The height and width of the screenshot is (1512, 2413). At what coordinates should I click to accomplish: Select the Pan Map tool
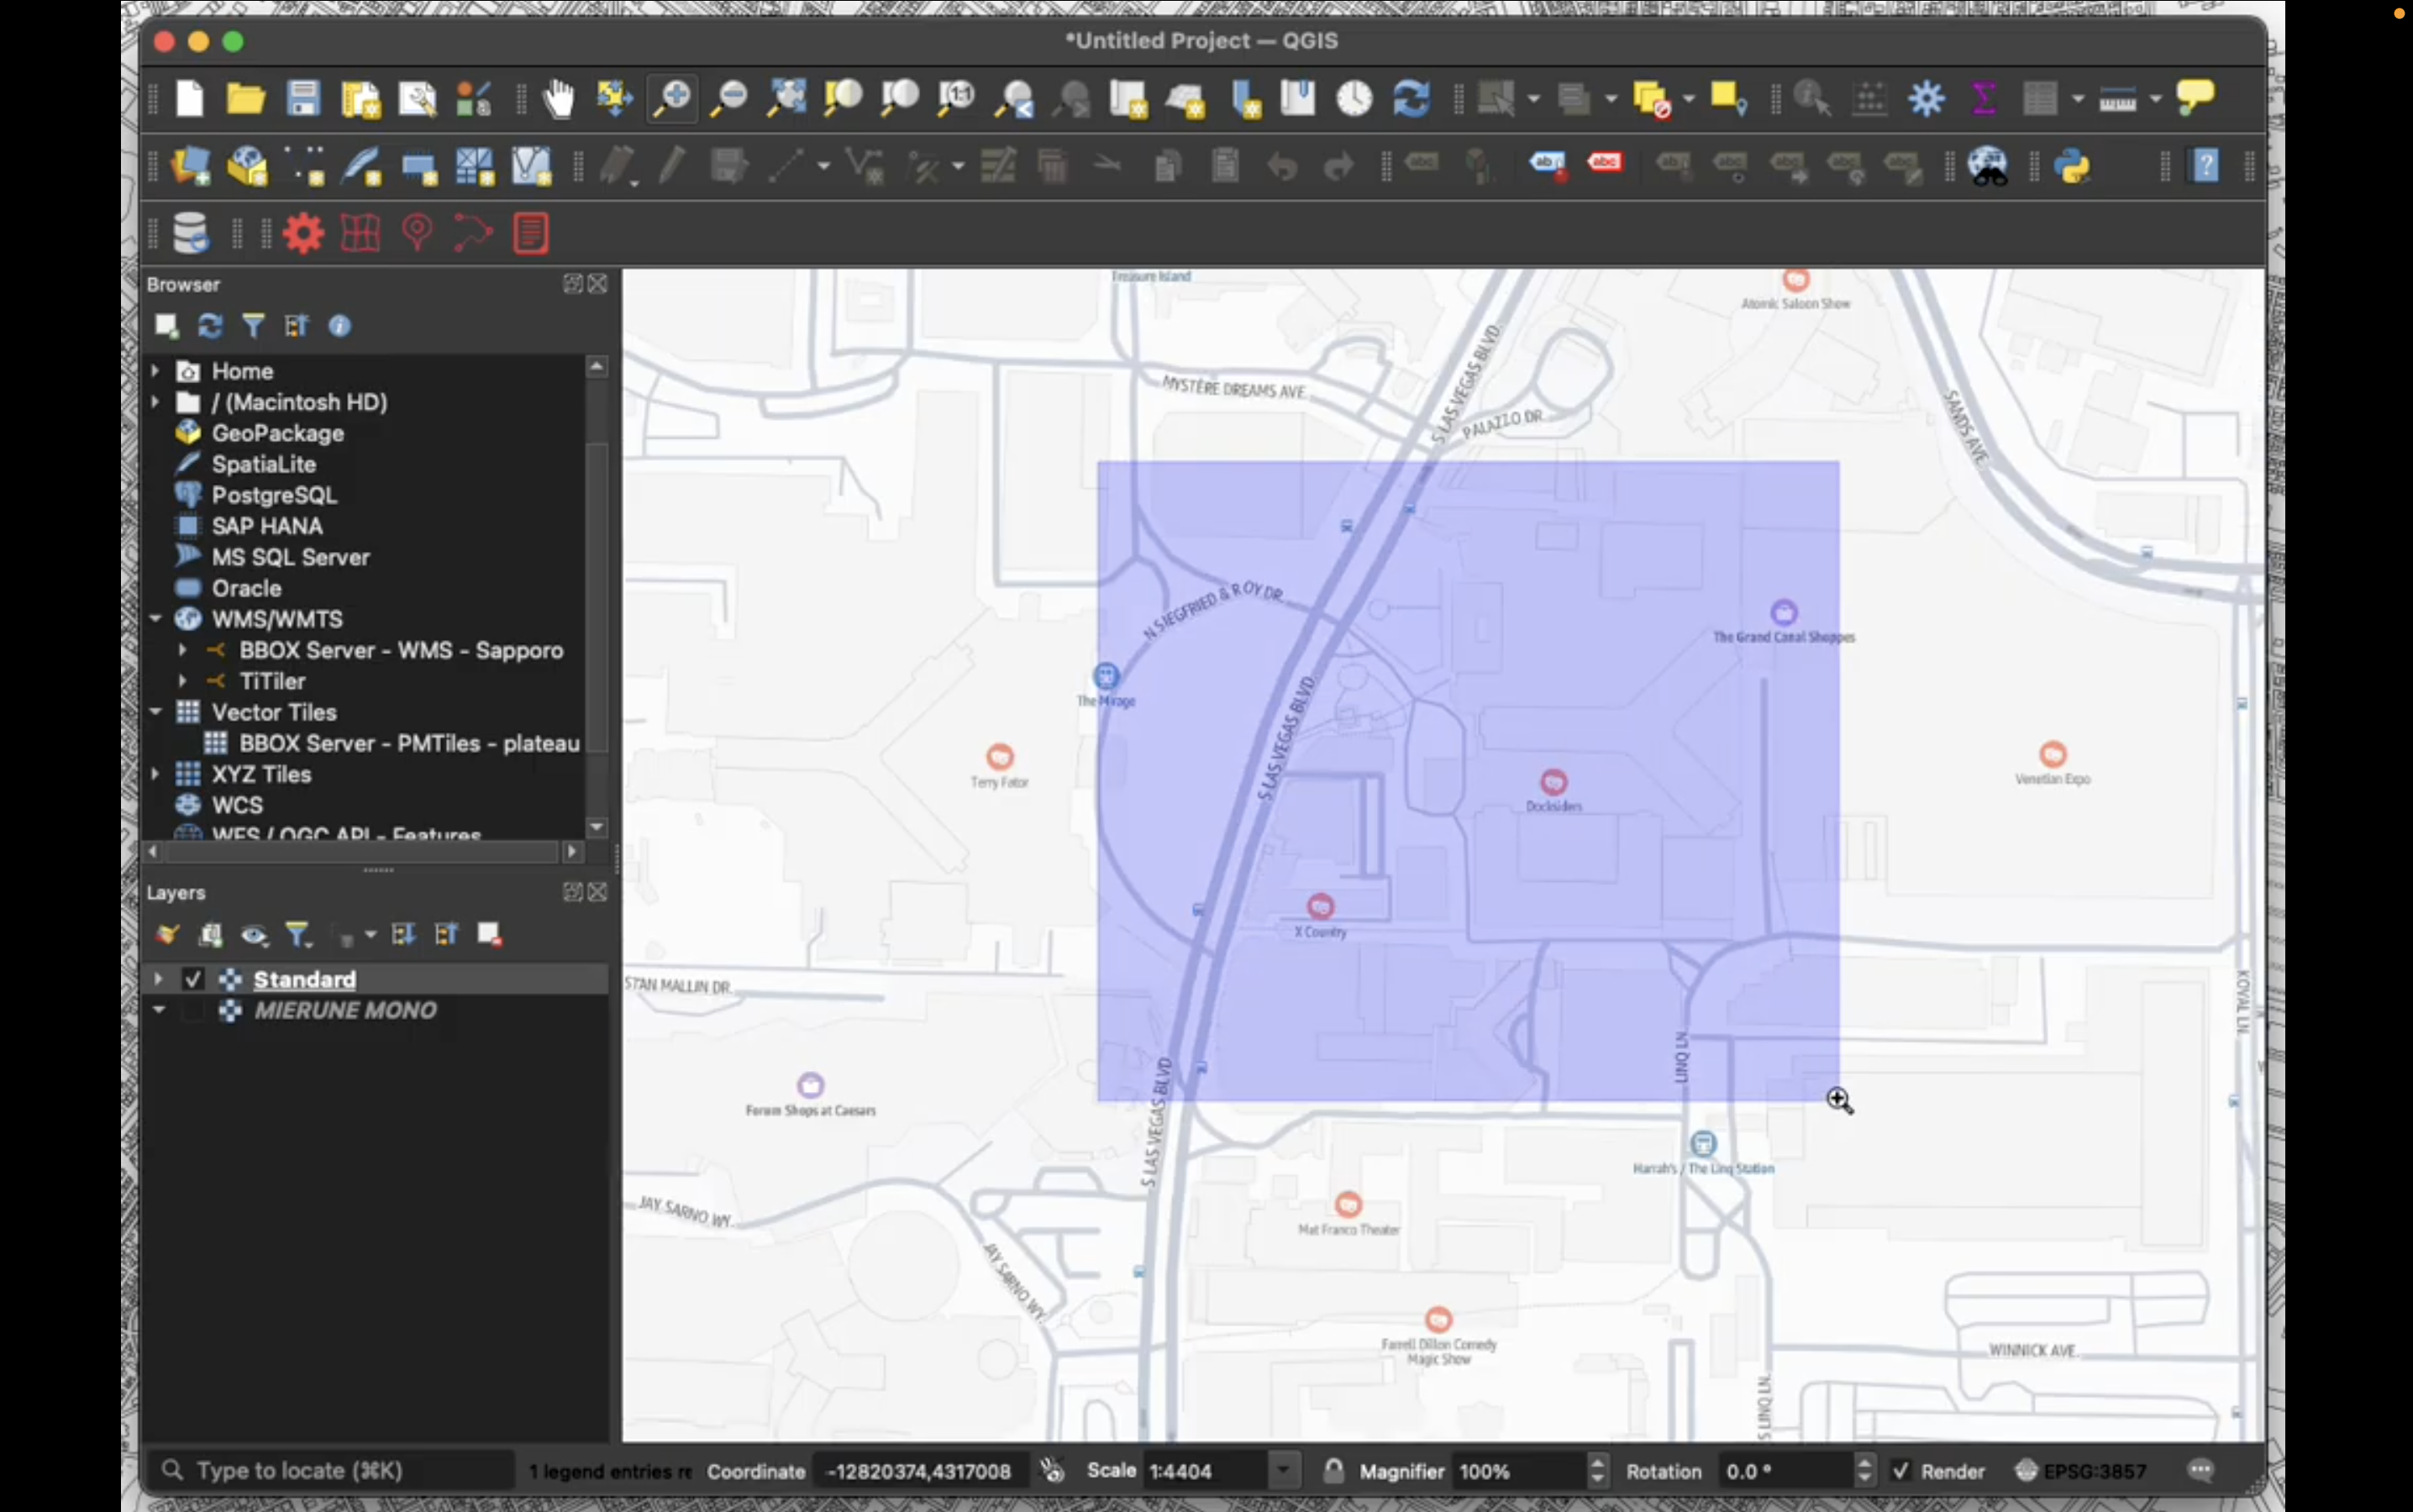(557, 98)
